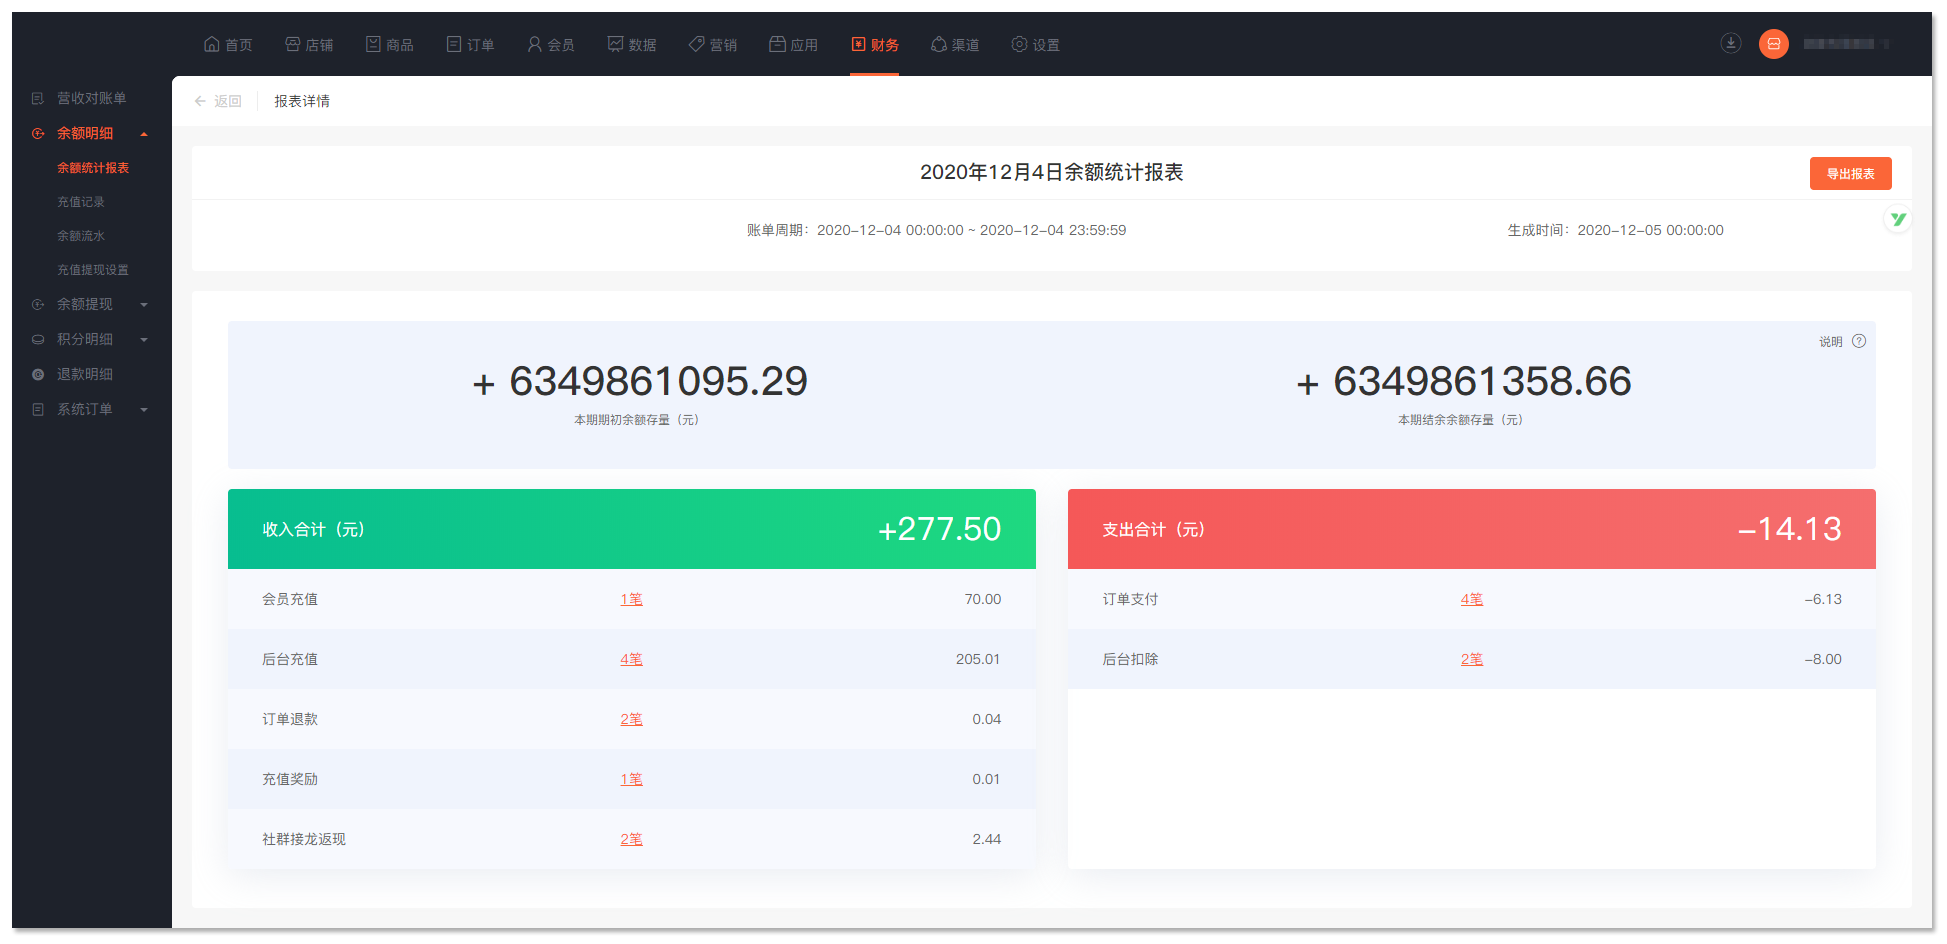Expand the 余额提现 sidebar section

click(x=144, y=305)
